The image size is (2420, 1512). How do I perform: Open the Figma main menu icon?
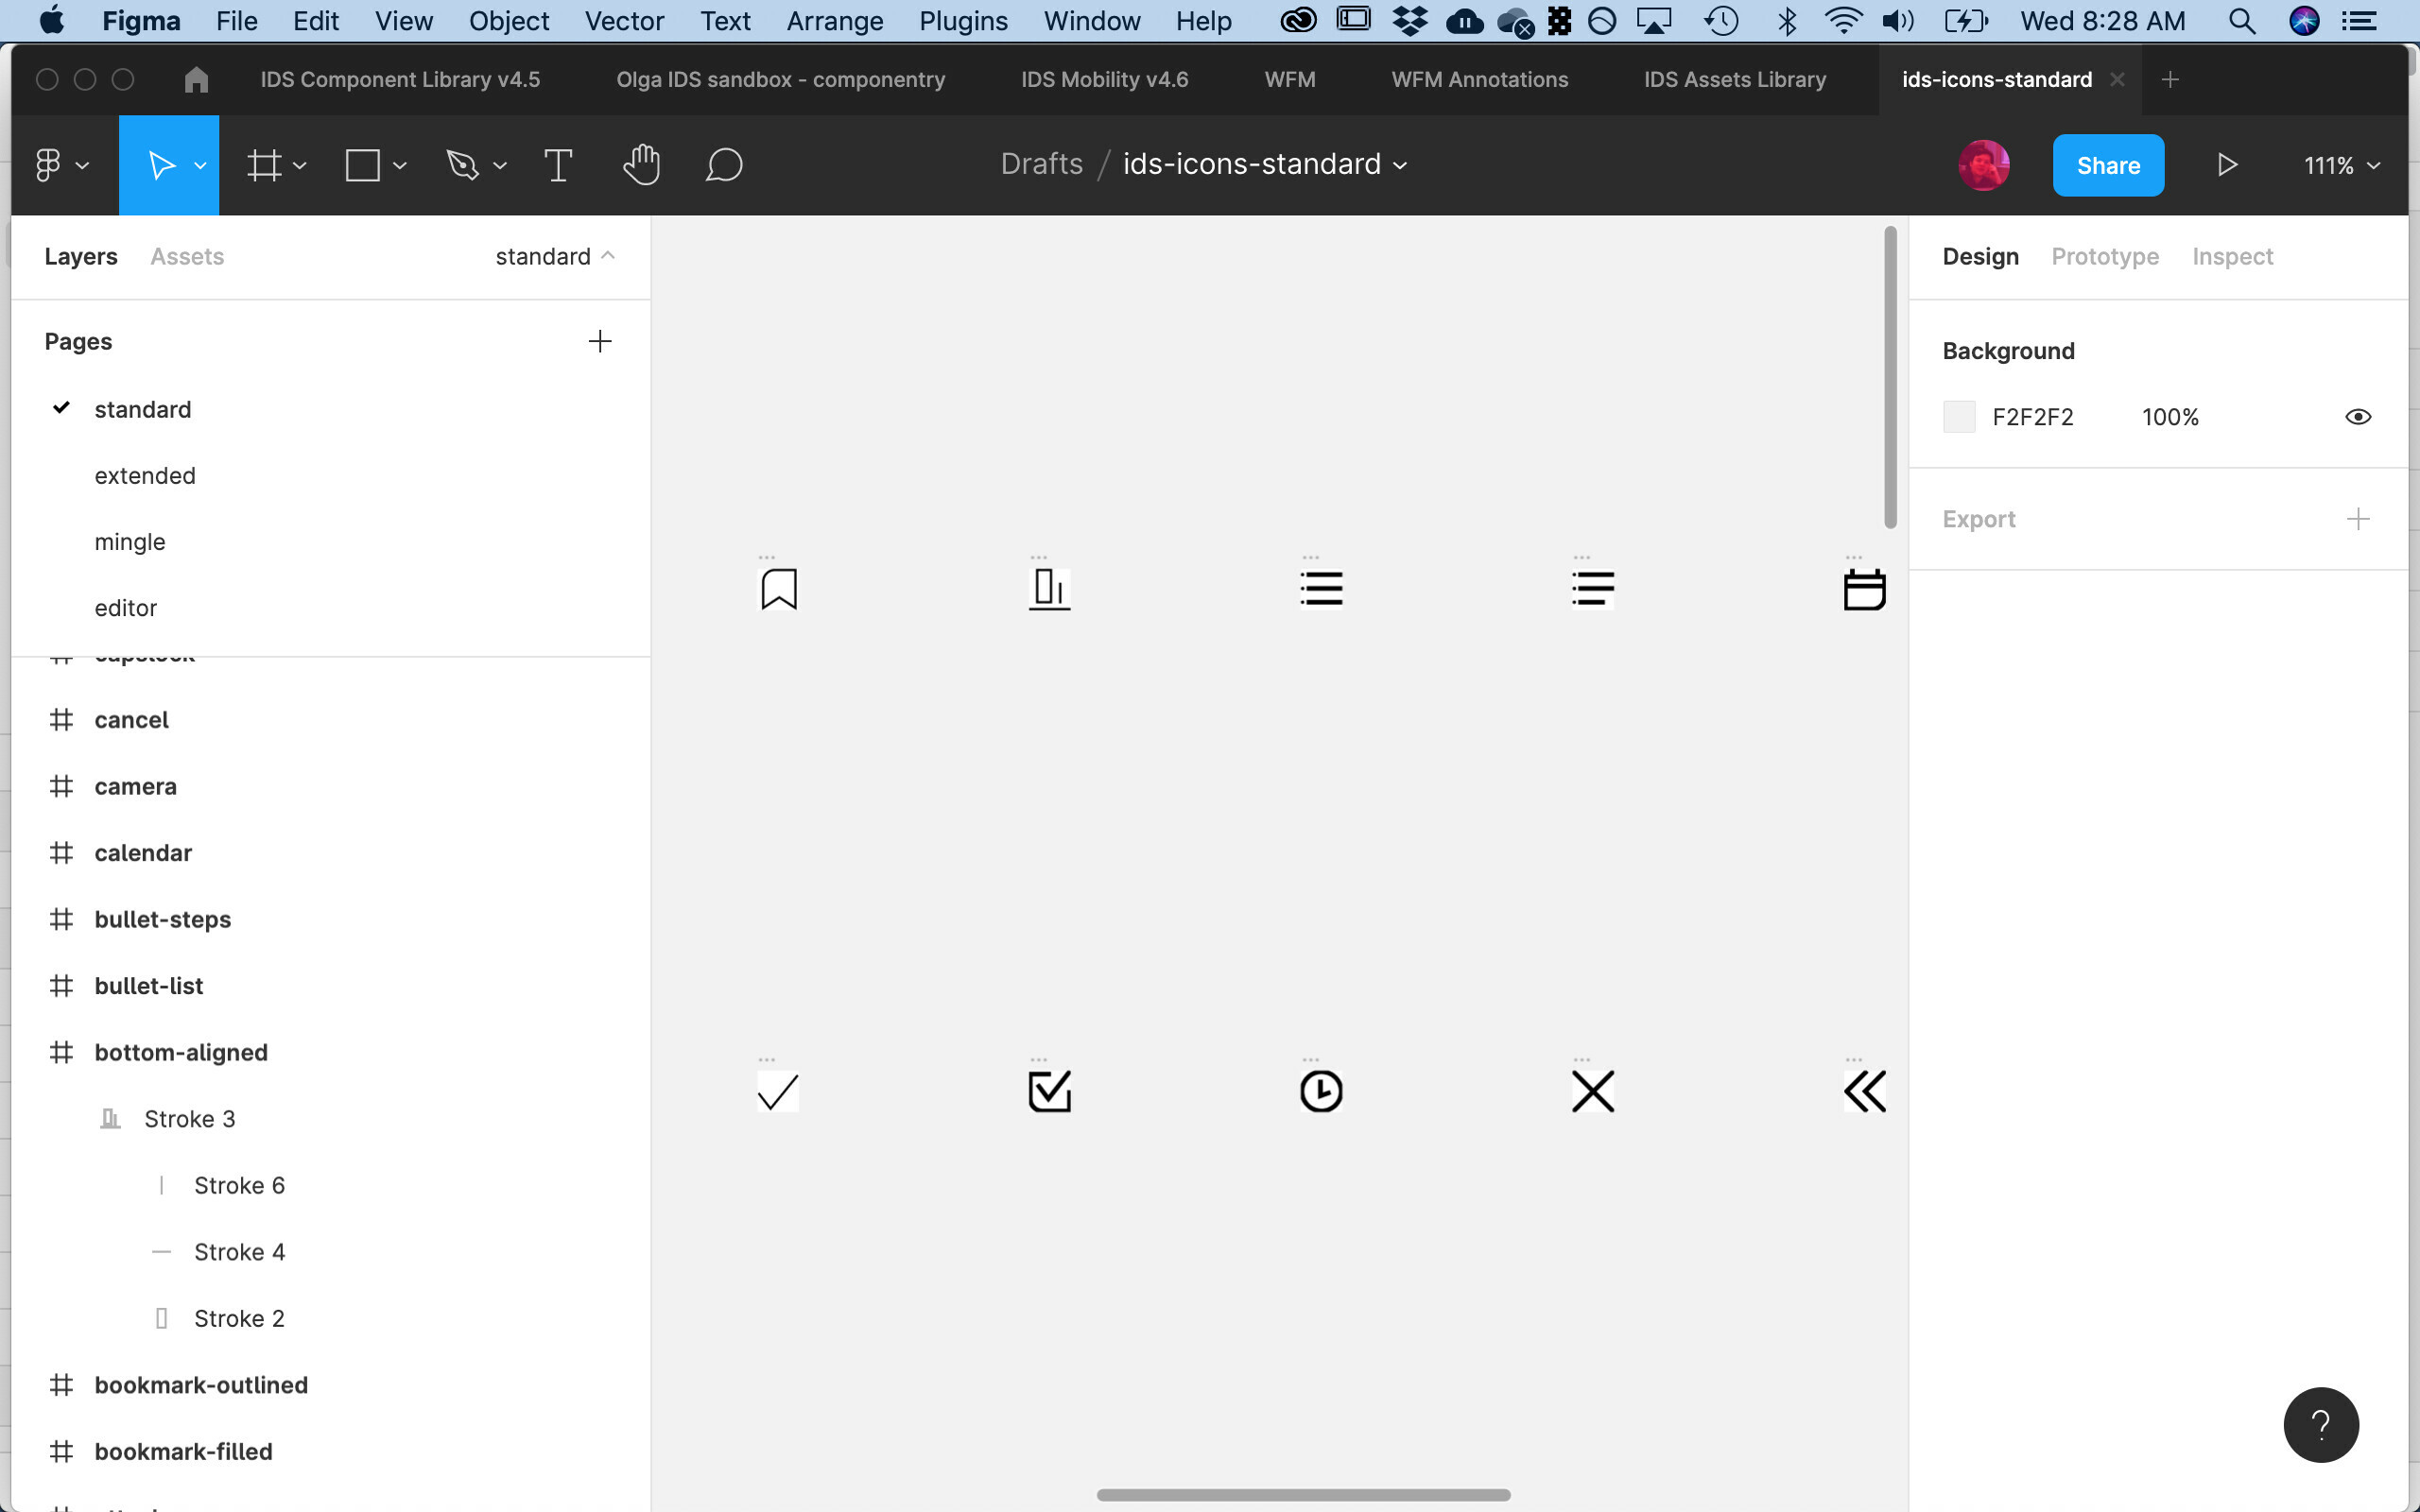click(47, 165)
